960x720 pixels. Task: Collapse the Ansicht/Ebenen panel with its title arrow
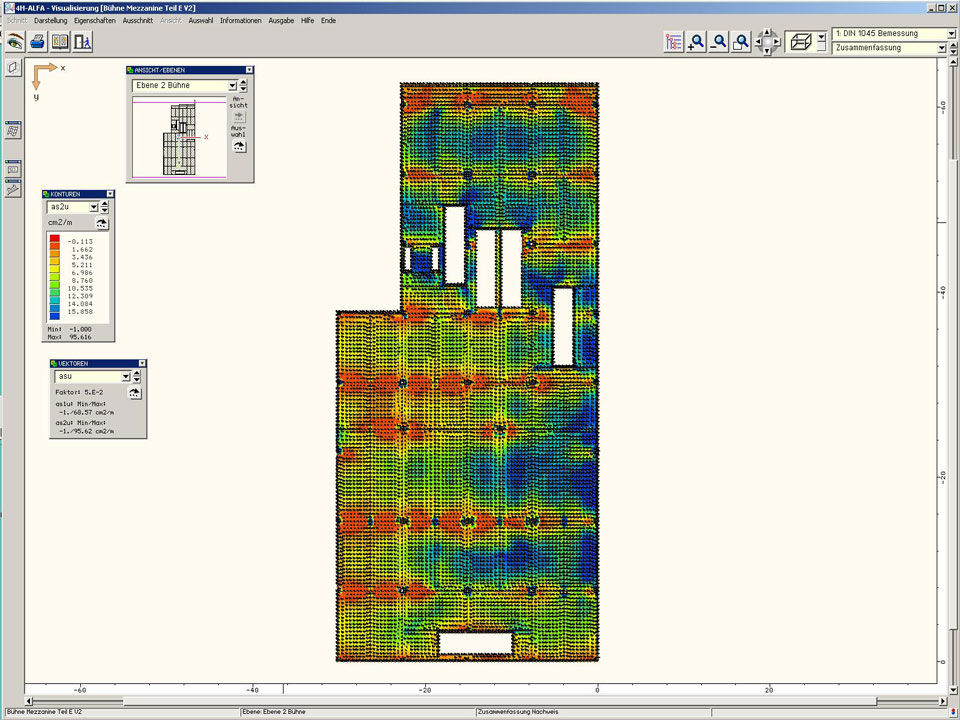249,70
